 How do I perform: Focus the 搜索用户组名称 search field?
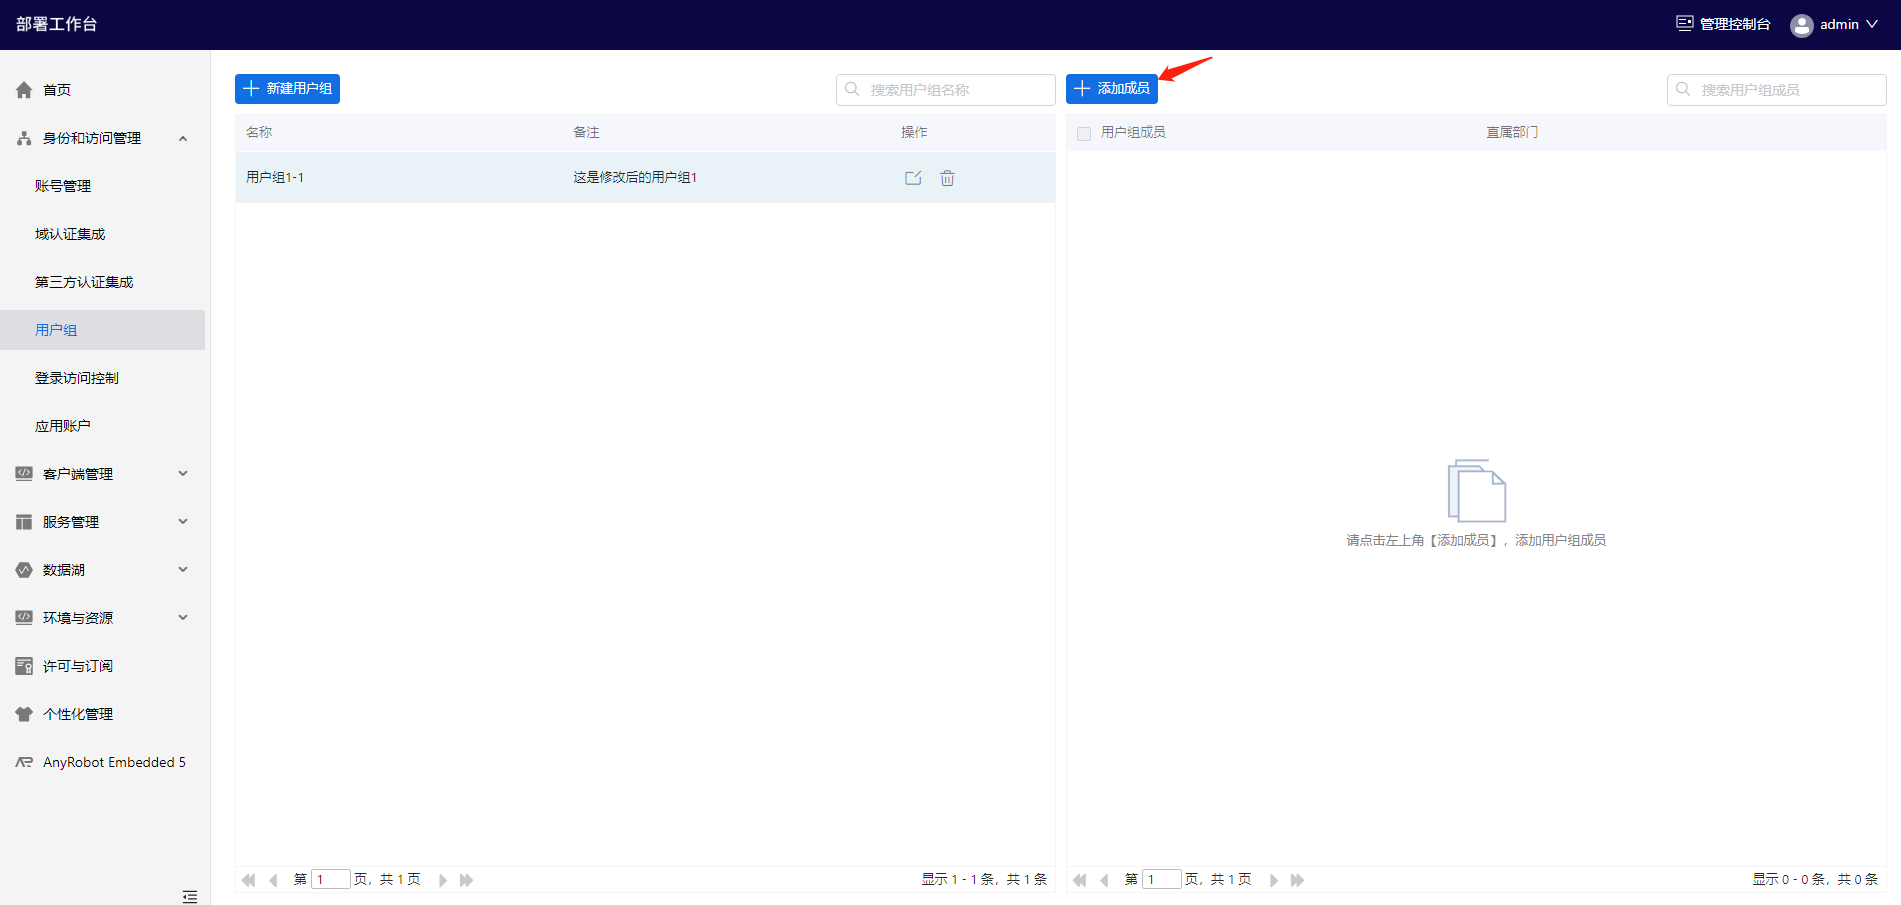tap(946, 89)
